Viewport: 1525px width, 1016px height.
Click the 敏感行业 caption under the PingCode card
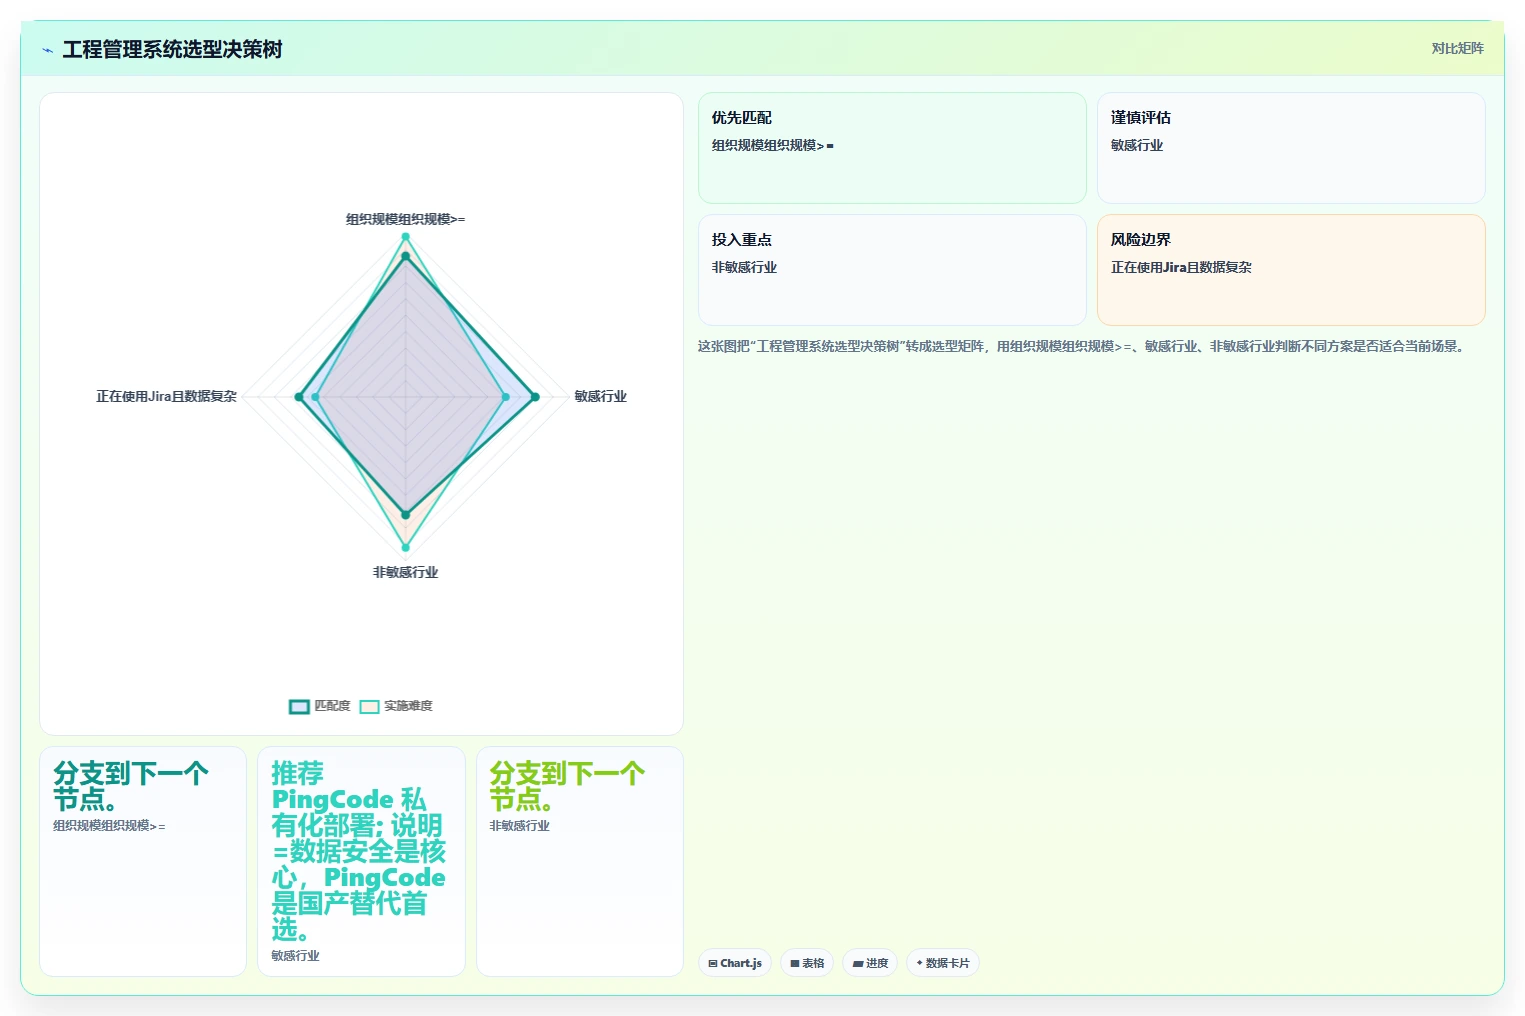point(295,956)
